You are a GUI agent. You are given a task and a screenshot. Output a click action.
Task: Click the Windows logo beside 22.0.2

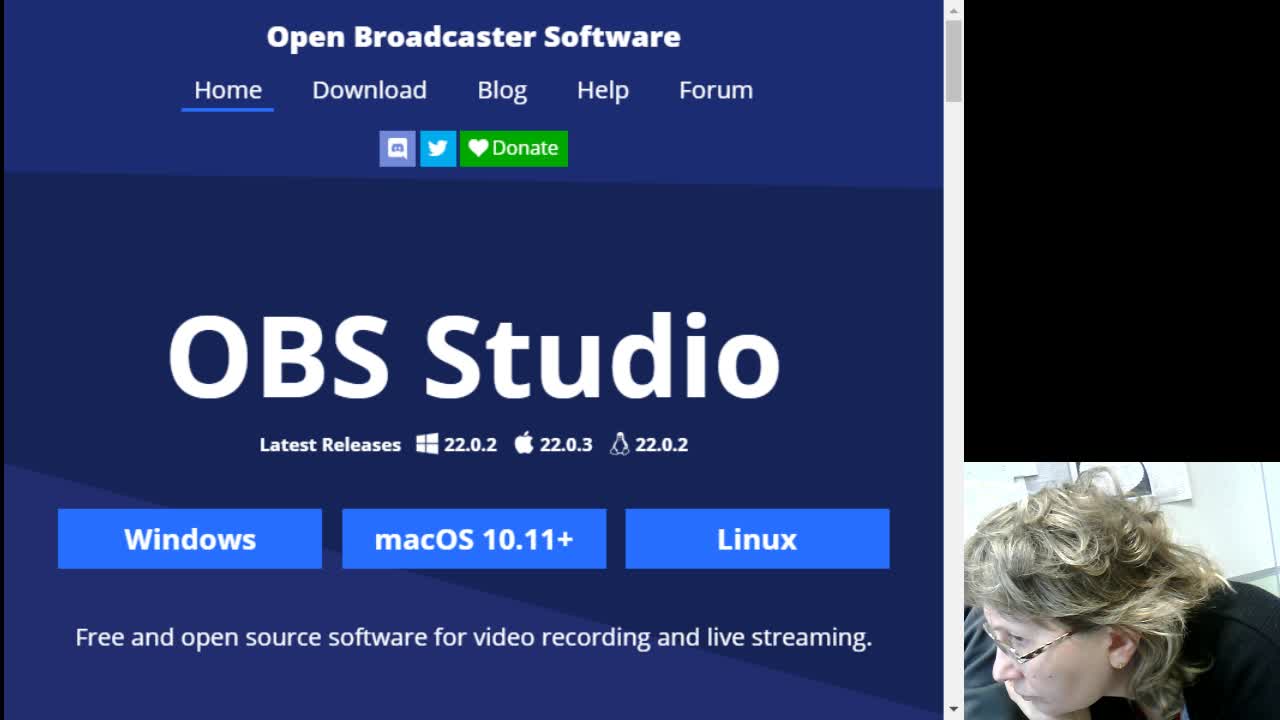427,444
